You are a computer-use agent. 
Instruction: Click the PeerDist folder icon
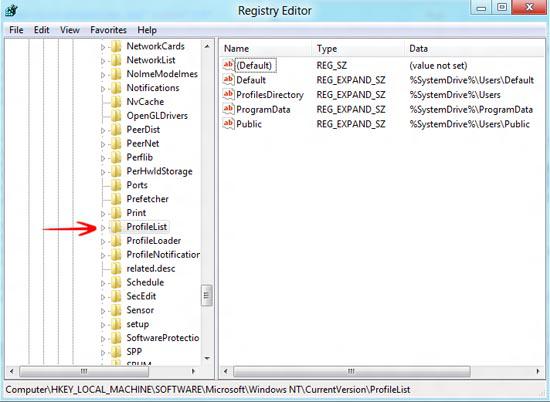pyautogui.click(x=116, y=130)
